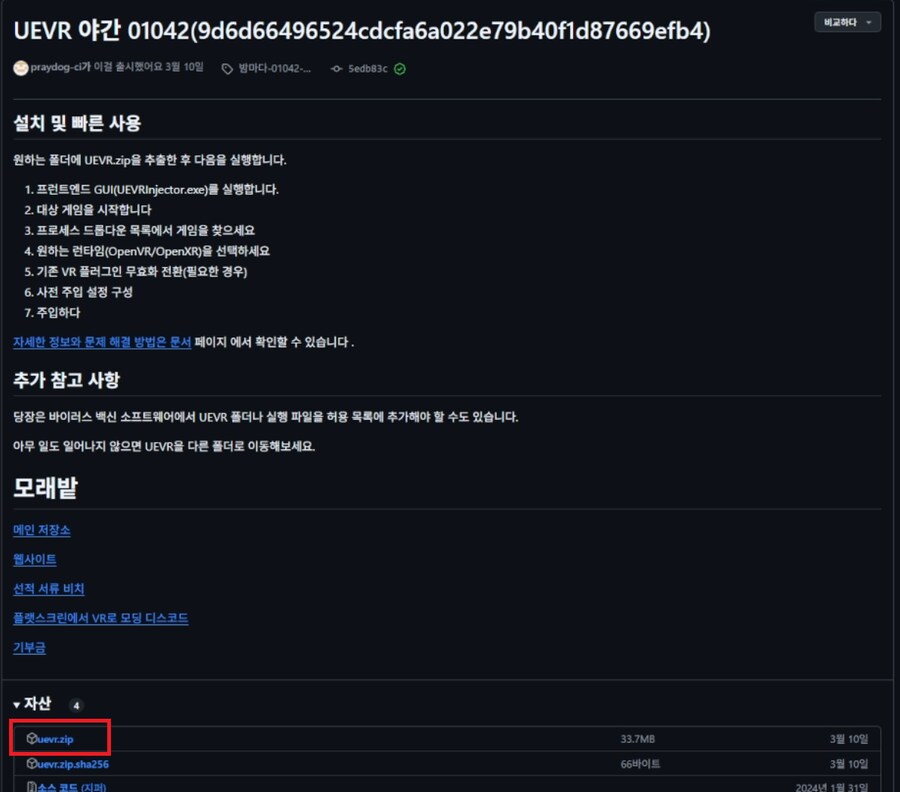This screenshot has height=792, width=900.
Task: Download the uevr.zip.sha256 checksum file
Action: click(x=73, y=764)
